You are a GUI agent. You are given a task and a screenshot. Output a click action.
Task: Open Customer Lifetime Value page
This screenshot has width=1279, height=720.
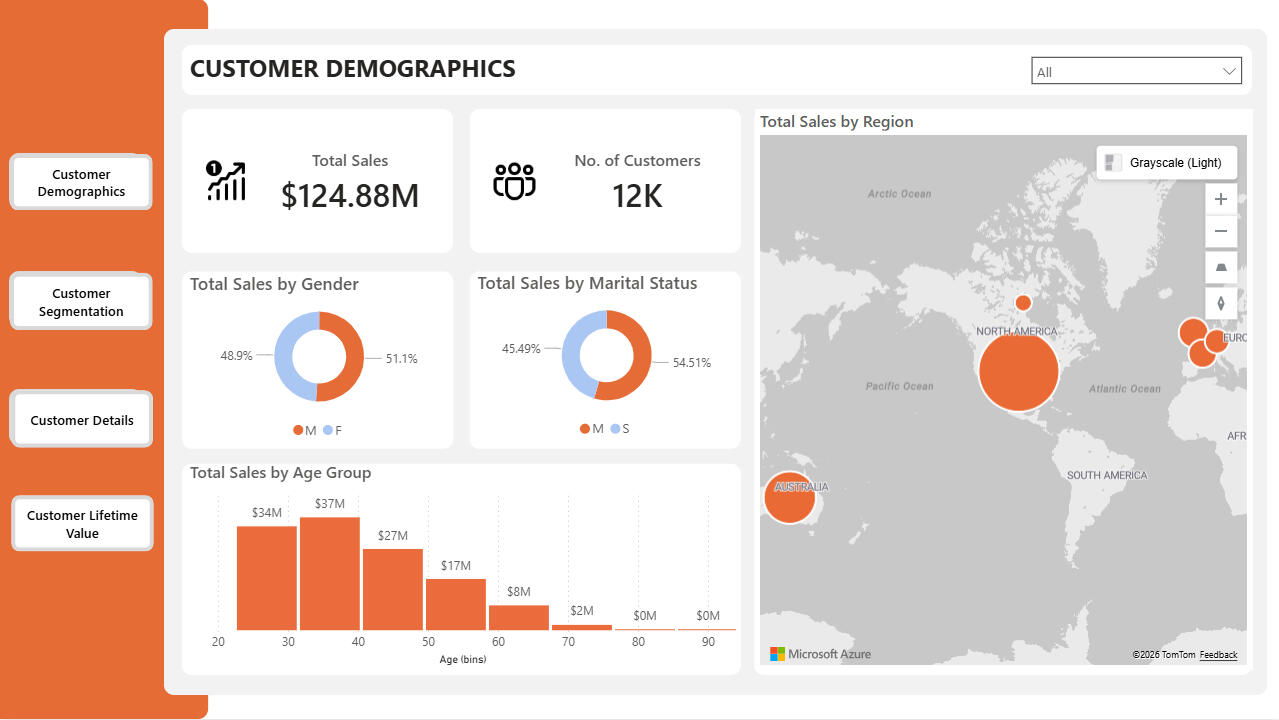tap(82, 524)
